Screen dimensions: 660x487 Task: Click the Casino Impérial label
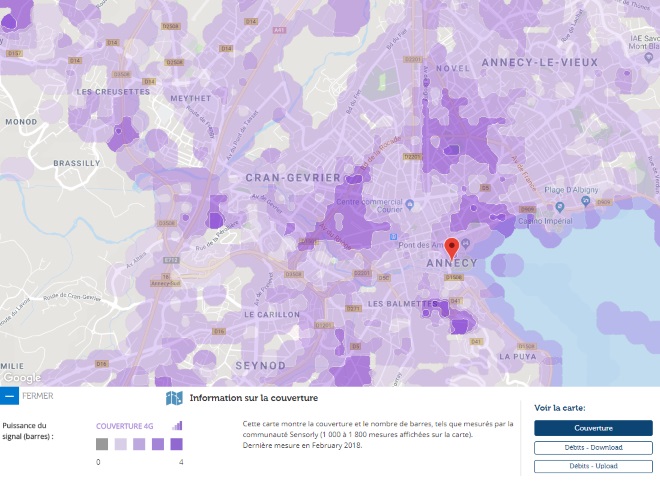[x=545, y=221]
